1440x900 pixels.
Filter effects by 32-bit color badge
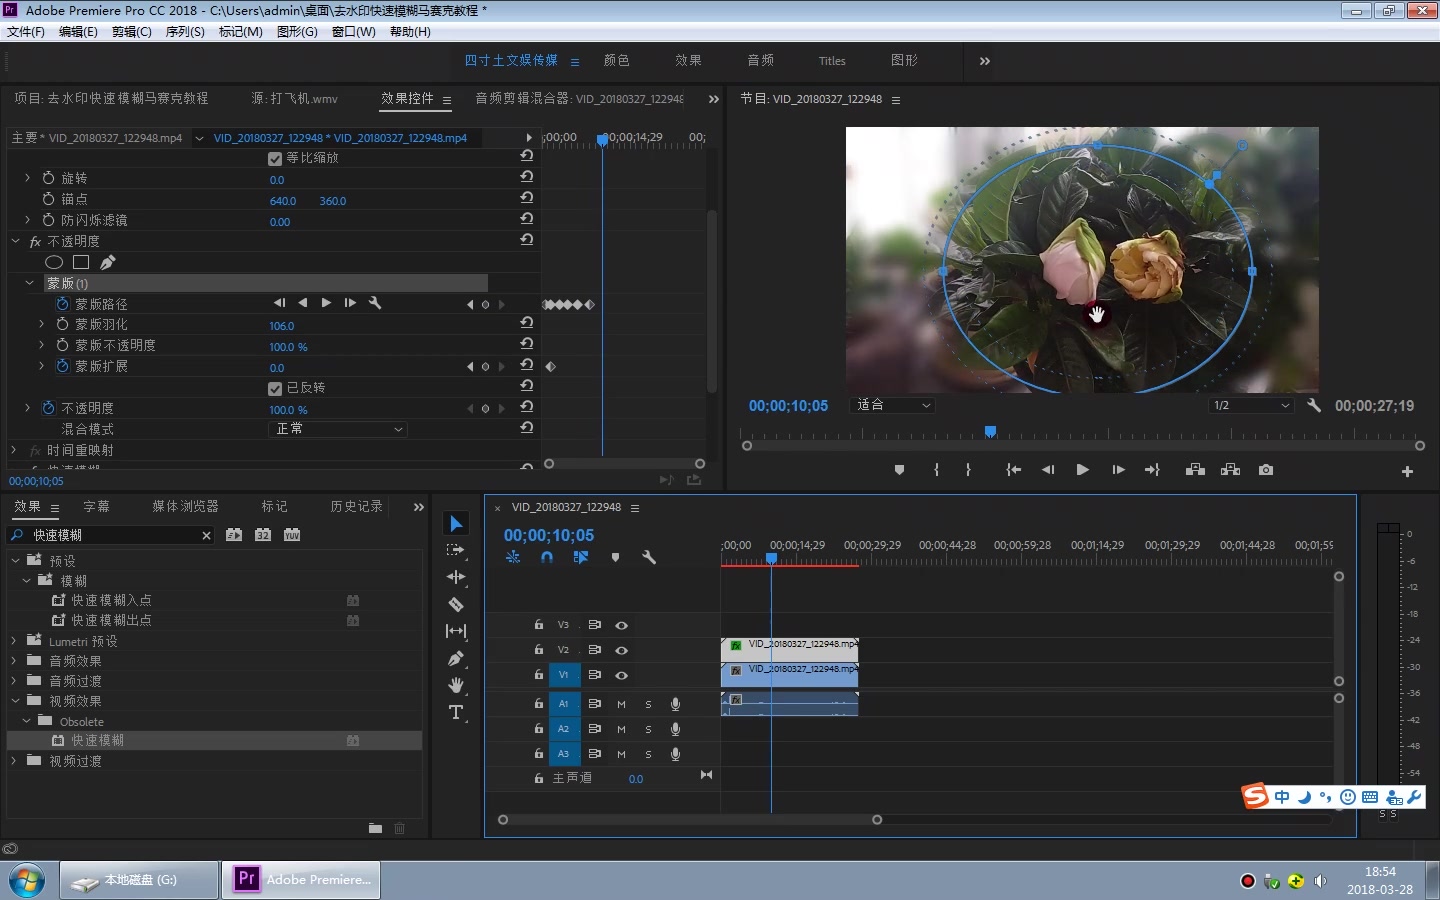pos(263,535)
